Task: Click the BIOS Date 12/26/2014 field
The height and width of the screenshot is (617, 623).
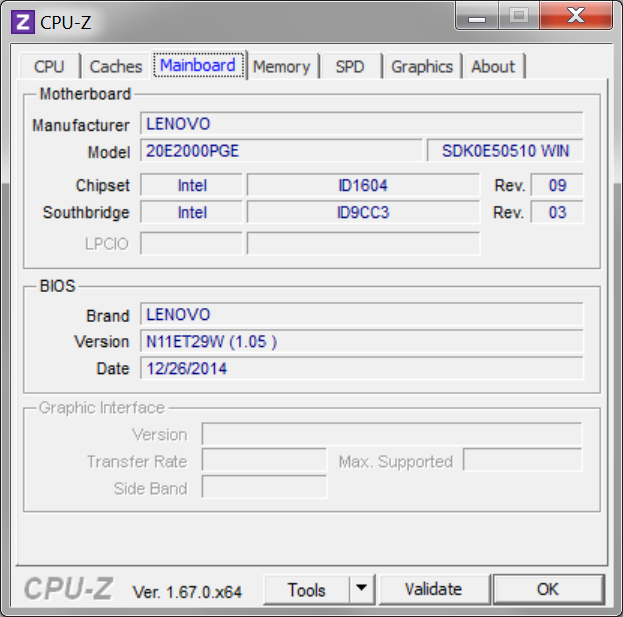Action: tap(361, 368)
